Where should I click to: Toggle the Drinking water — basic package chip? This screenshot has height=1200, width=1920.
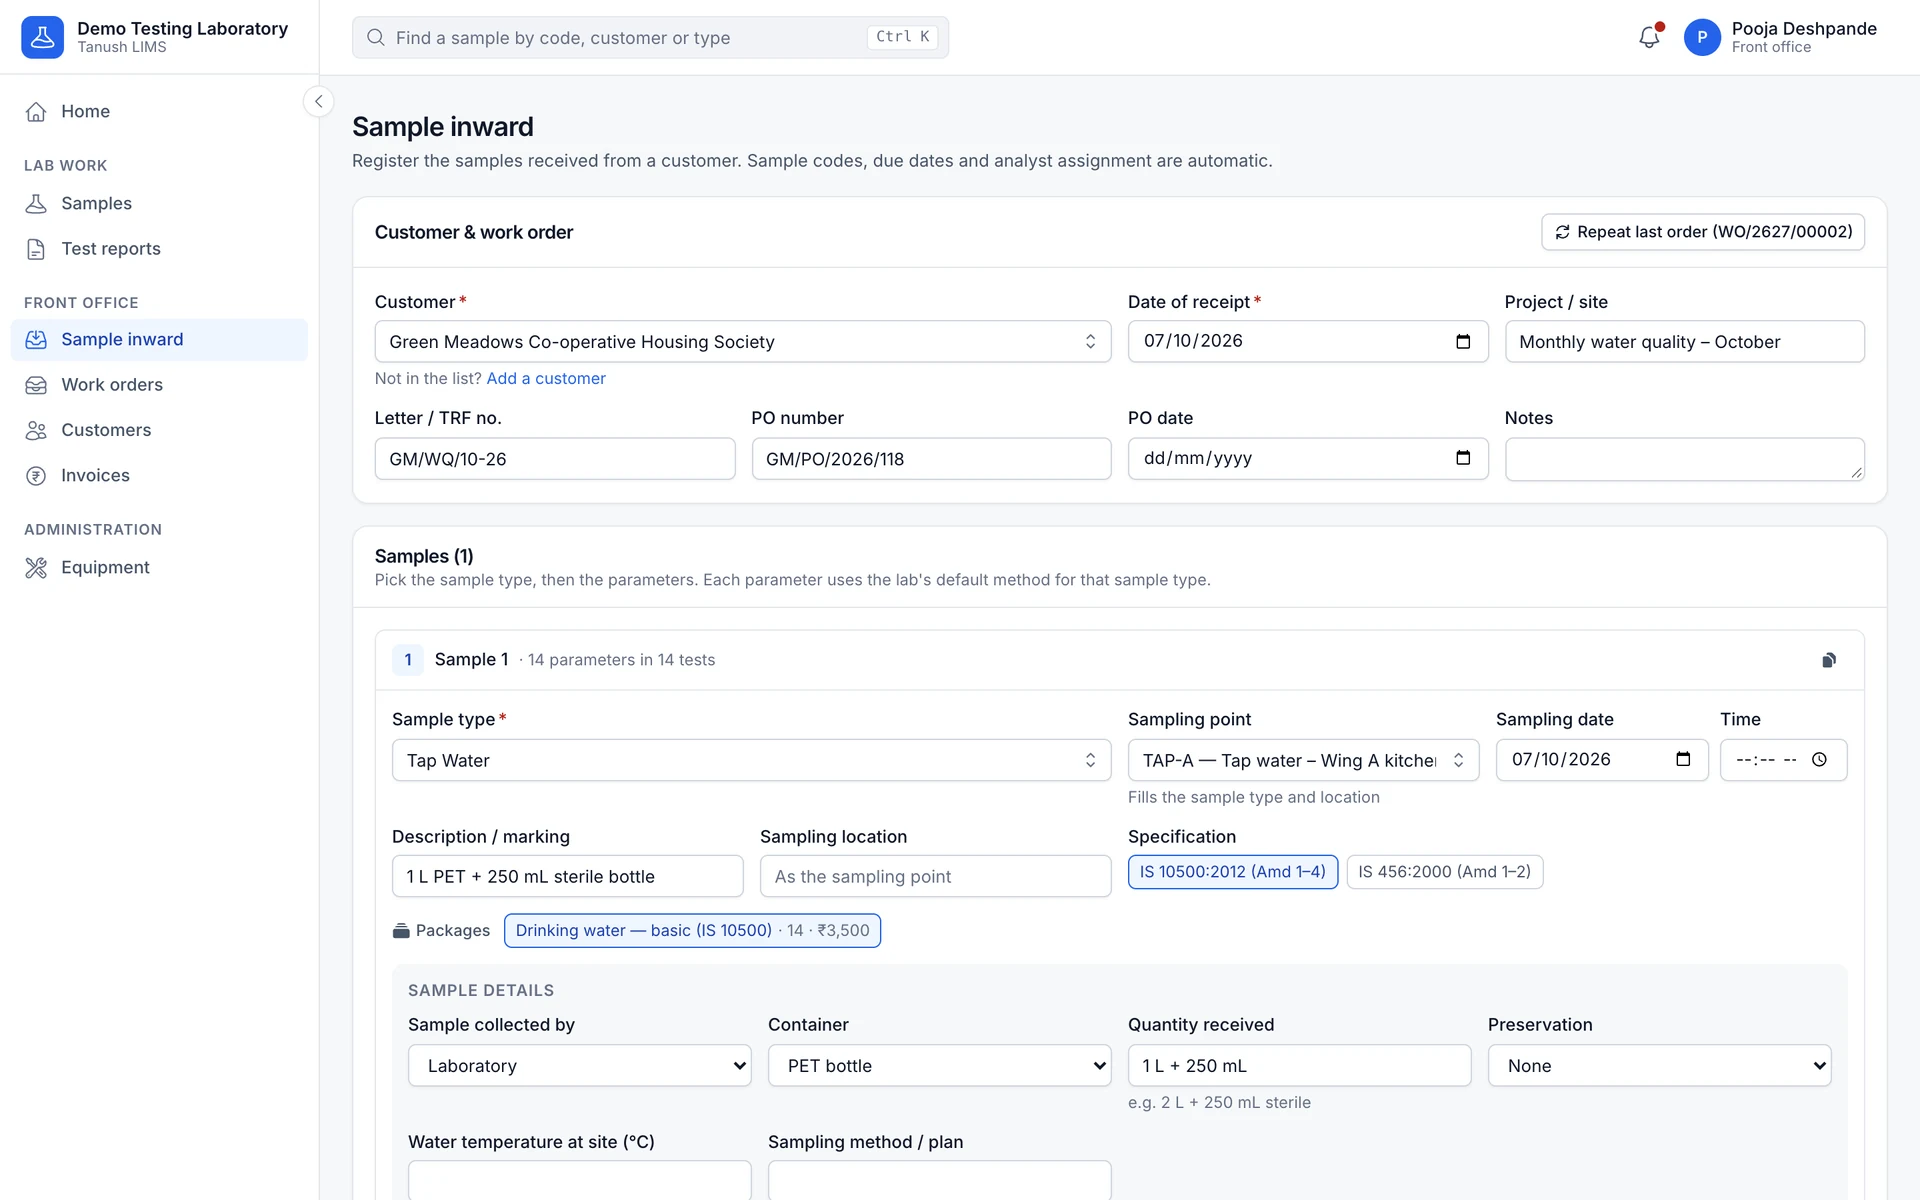click(x=692, y=931)
